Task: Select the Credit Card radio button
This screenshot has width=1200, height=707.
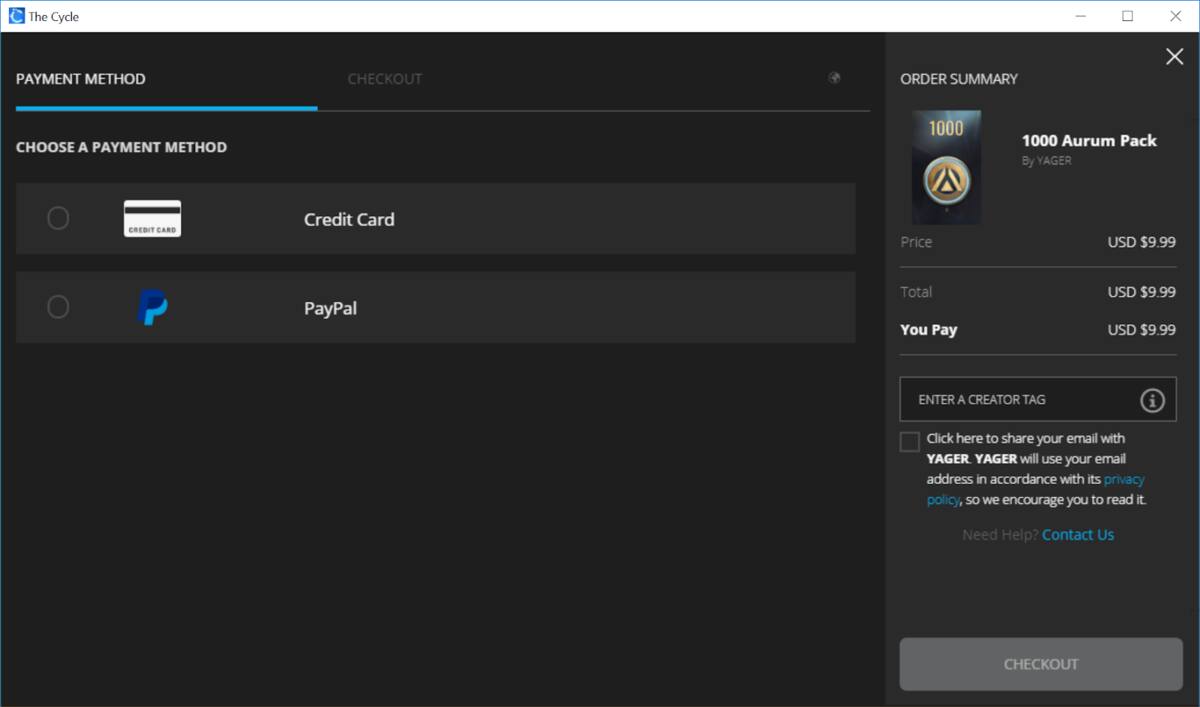Action: click(58, 218)
